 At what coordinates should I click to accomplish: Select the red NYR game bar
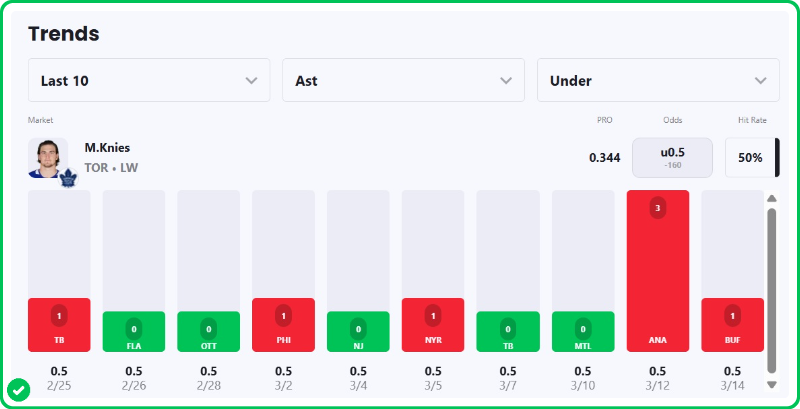[x=433, y=324]
